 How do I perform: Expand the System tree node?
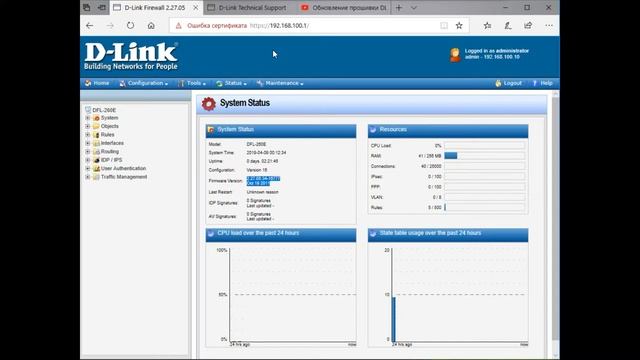pyautogui.click(x=87, y=118)
